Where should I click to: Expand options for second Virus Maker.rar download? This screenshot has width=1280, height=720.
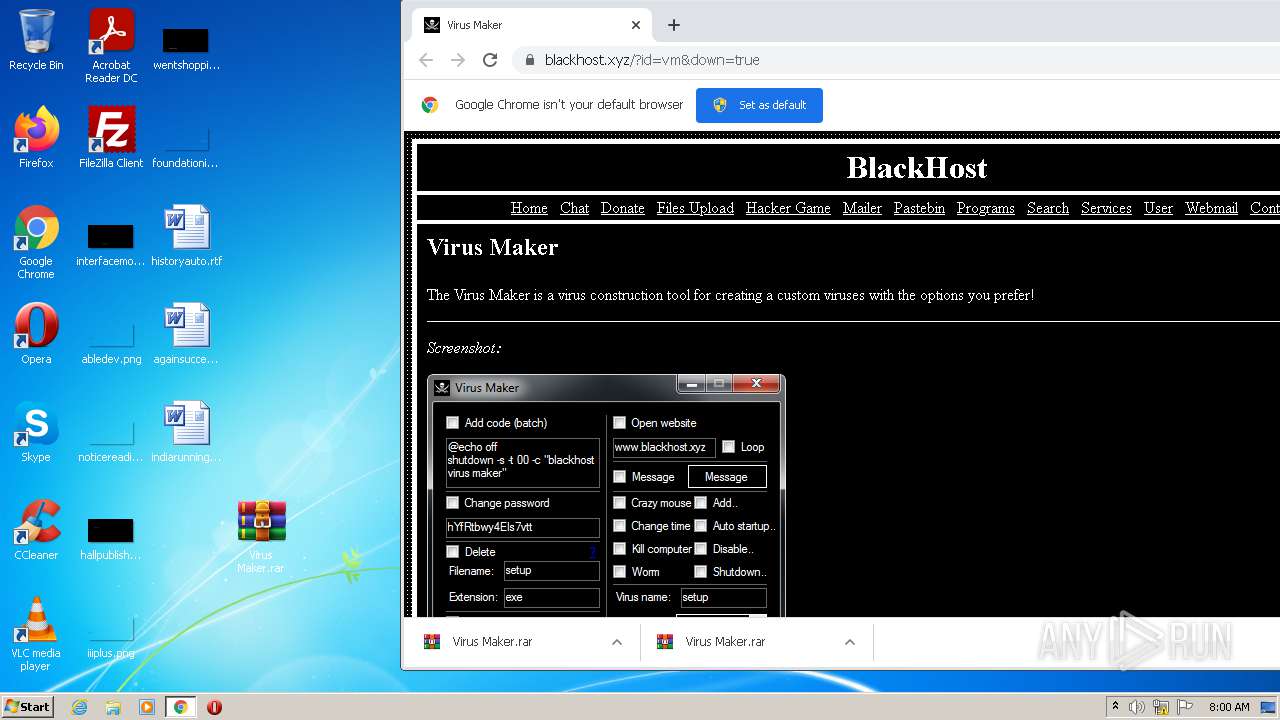tap(850, 642)
